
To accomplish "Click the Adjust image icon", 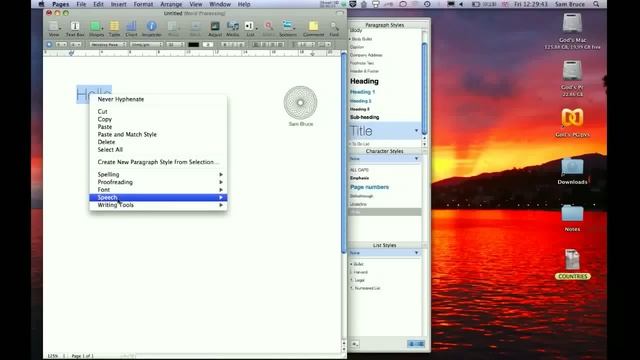I will point(215,29).
